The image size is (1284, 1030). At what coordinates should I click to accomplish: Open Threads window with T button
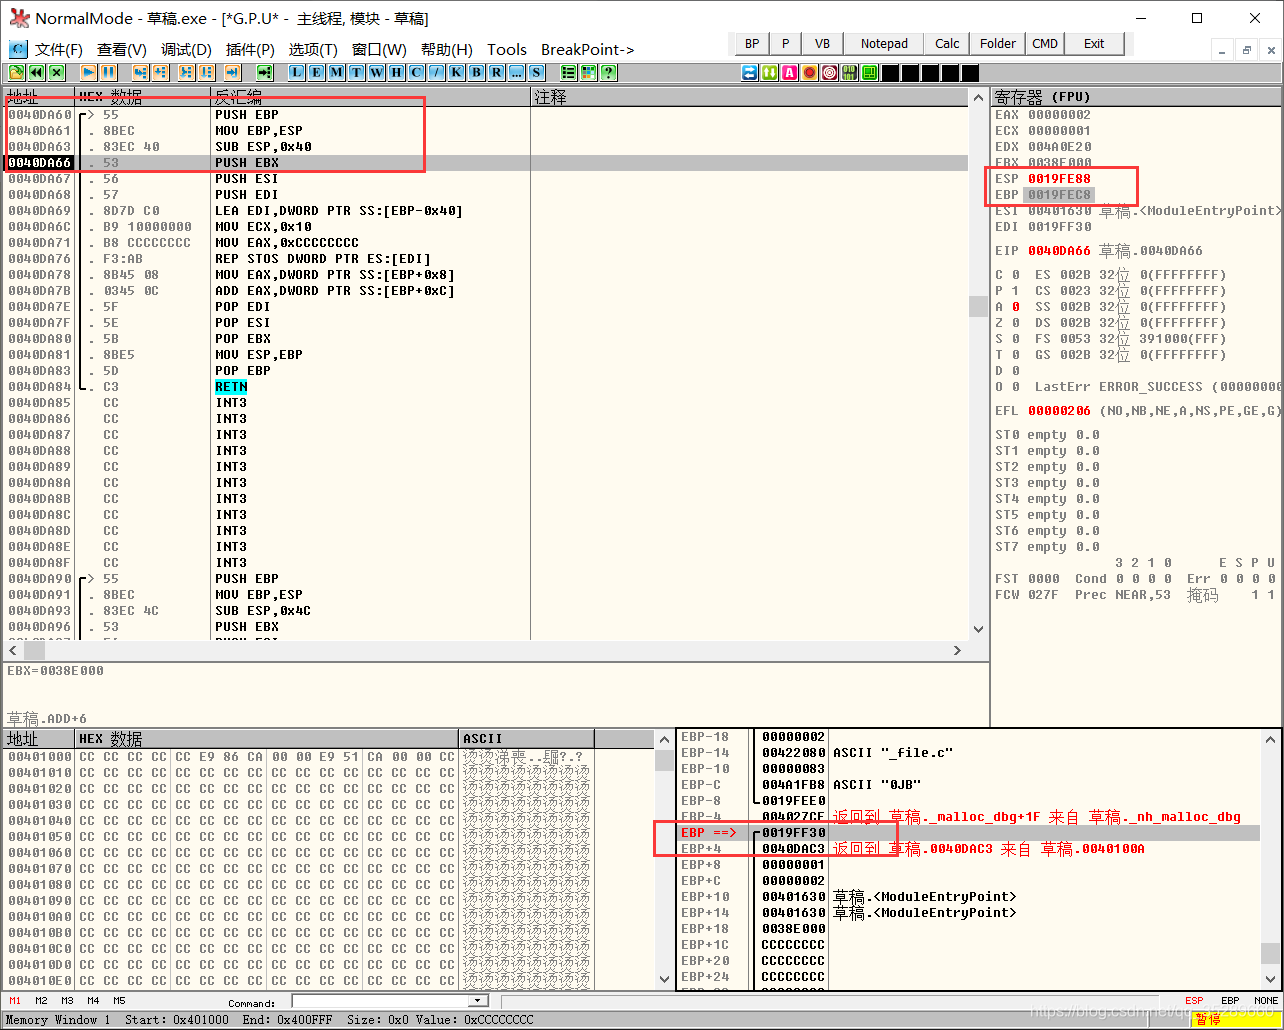click(x=357, y=72)
